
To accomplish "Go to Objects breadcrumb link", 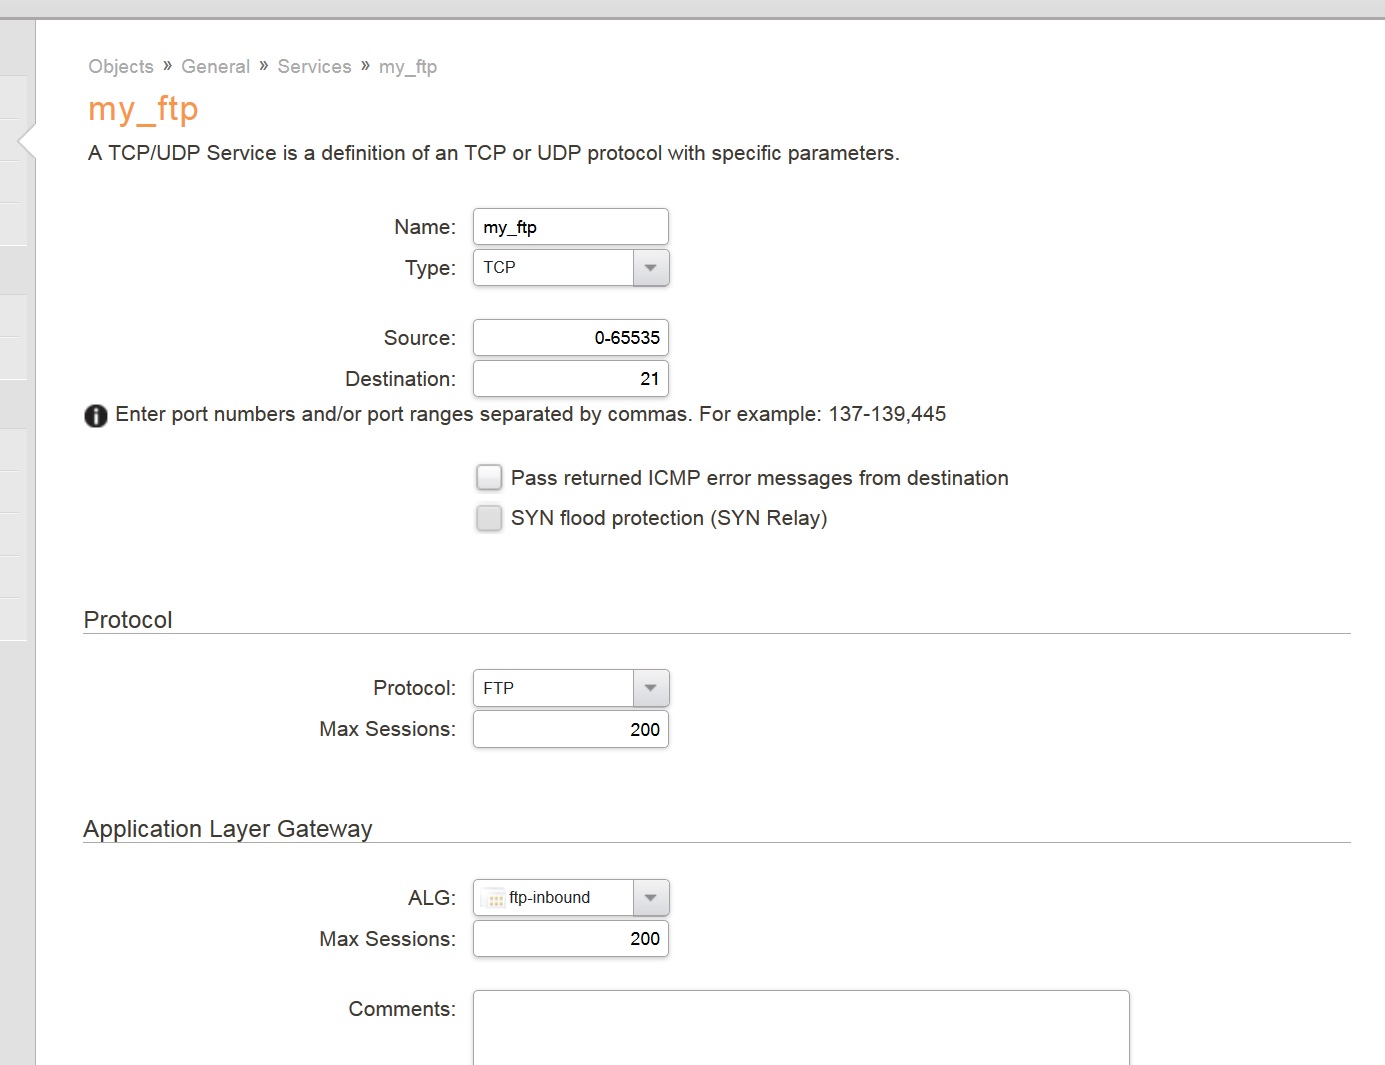I will click(x=121, y=67).
